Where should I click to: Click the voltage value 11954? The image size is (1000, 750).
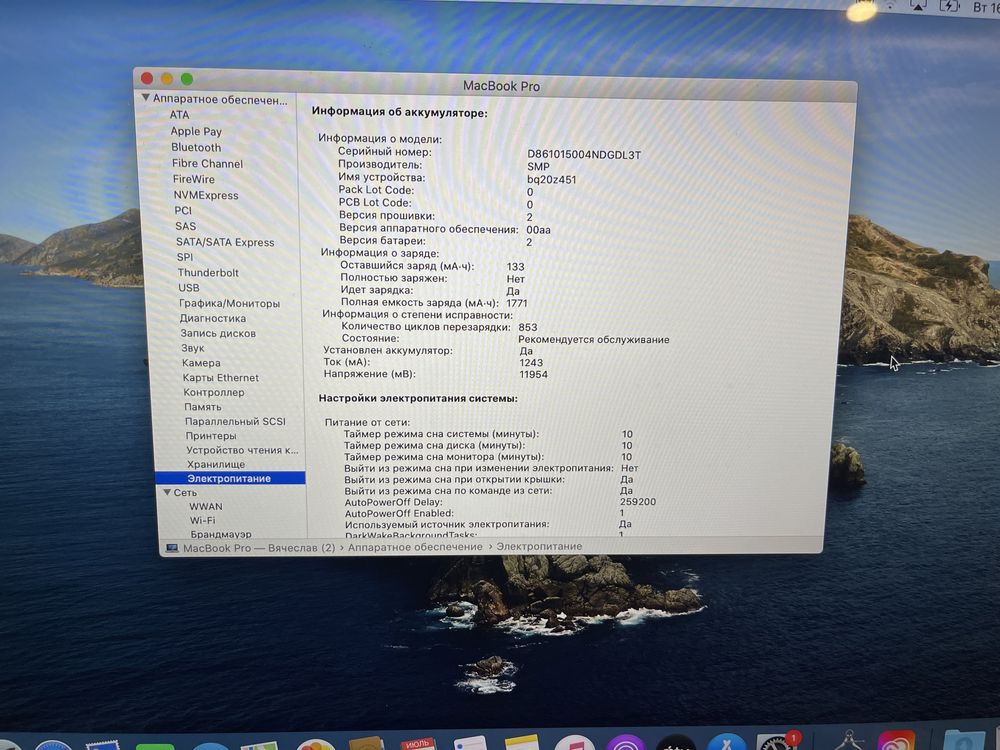tap(534, 374)
